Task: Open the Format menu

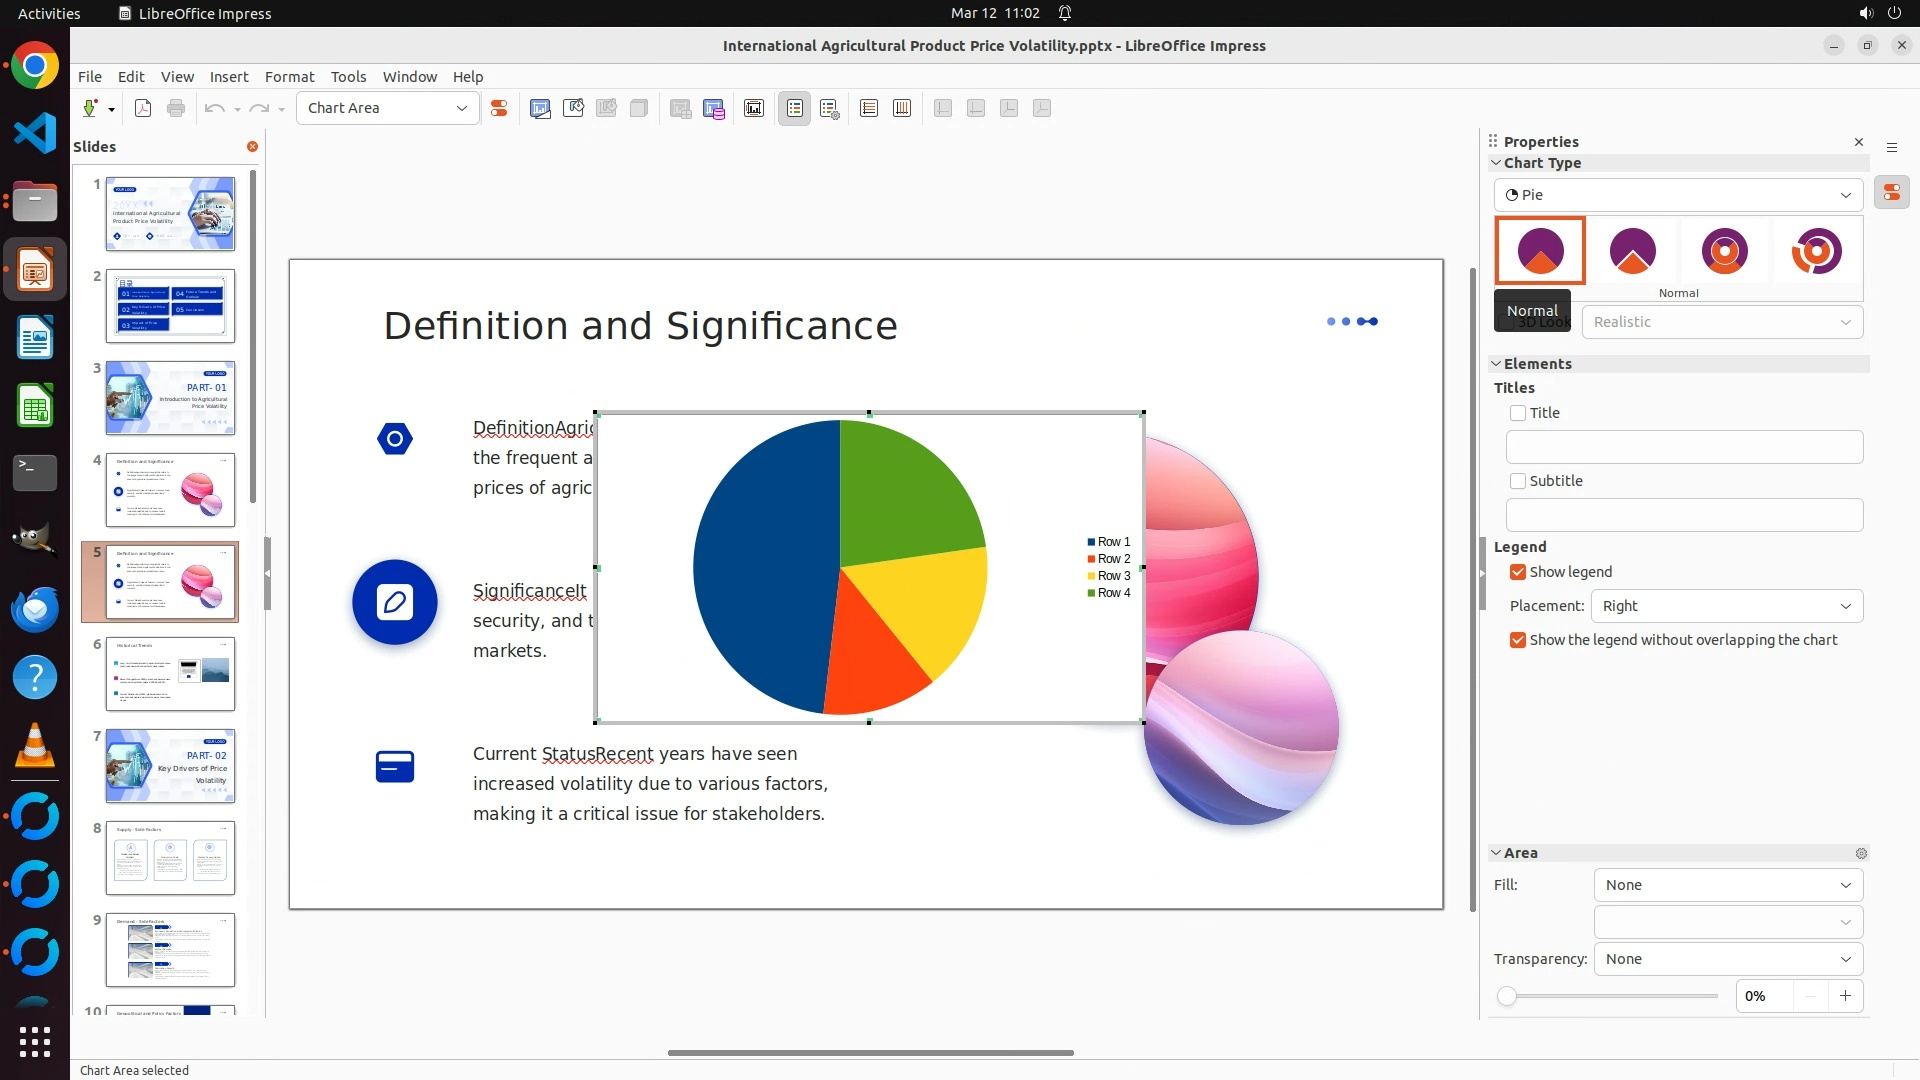Action: coord(289,77)
